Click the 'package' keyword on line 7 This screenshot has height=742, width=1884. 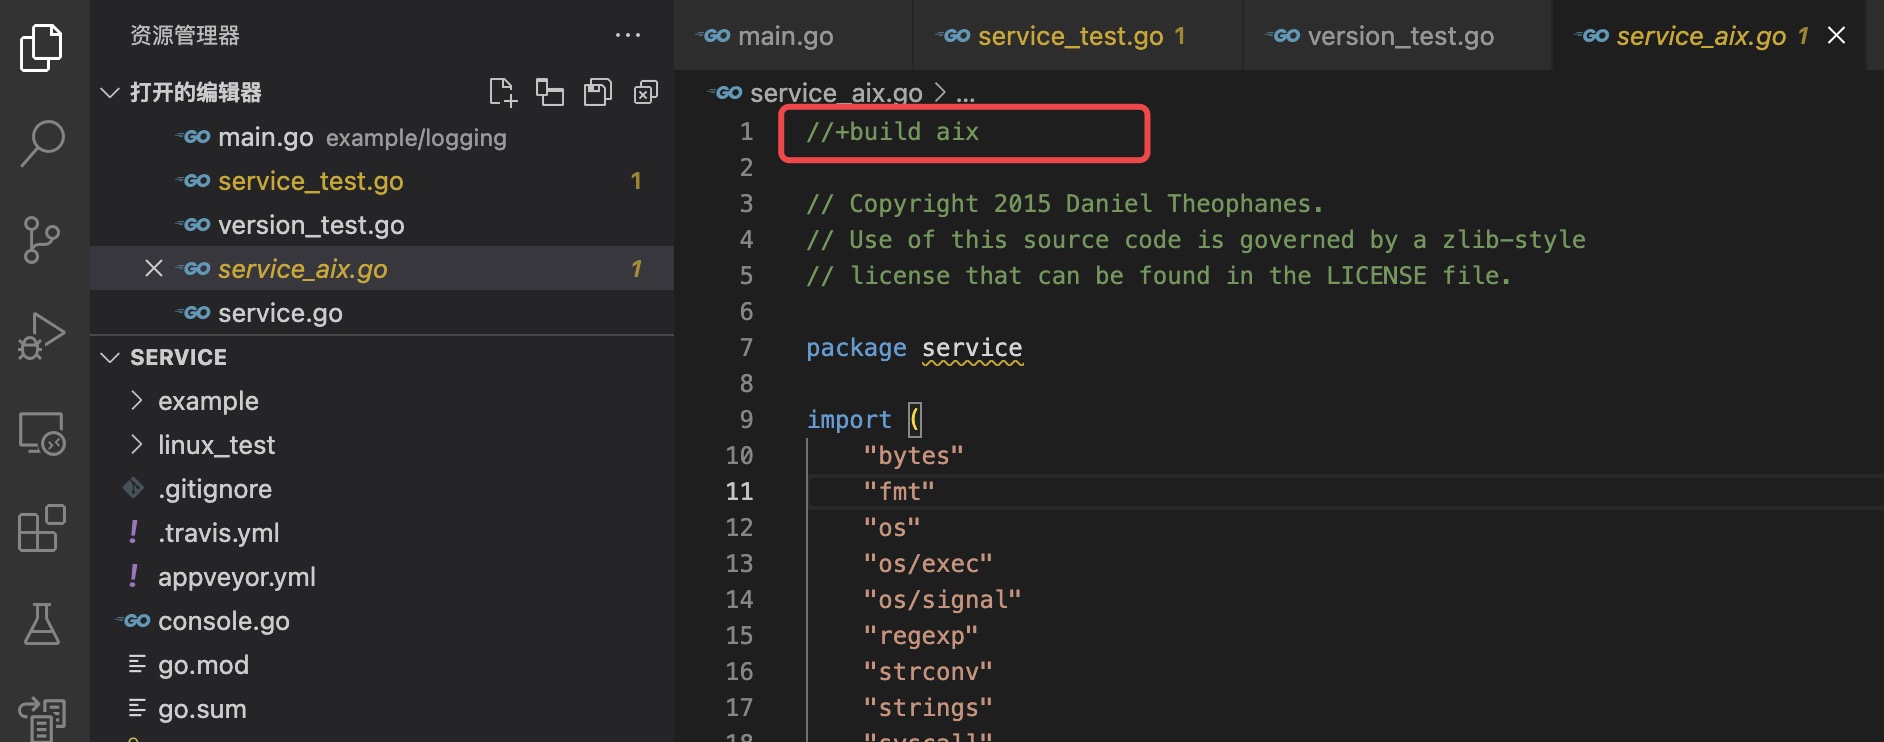856,348
